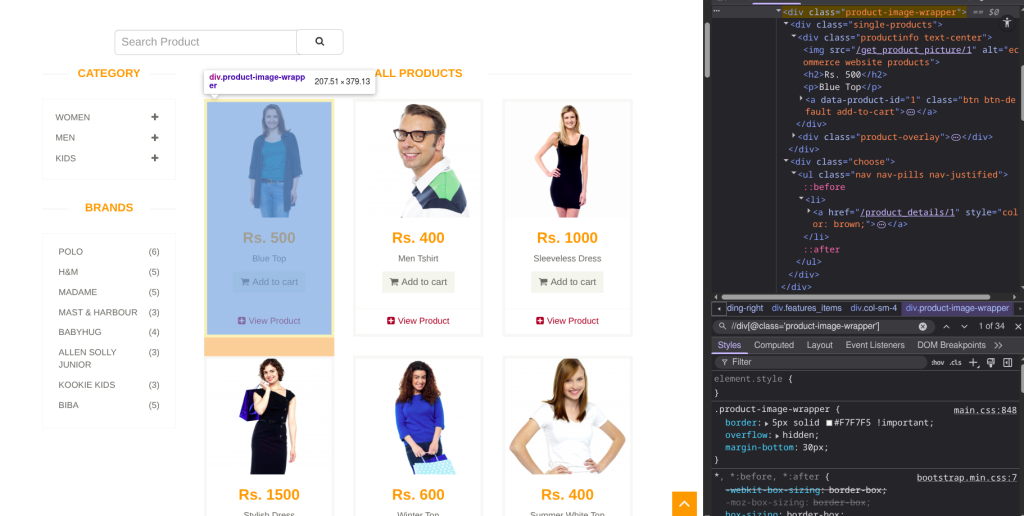Click the search magnifier button
Viewport: 1024px width, 516px height.
(x=319, y=42)
